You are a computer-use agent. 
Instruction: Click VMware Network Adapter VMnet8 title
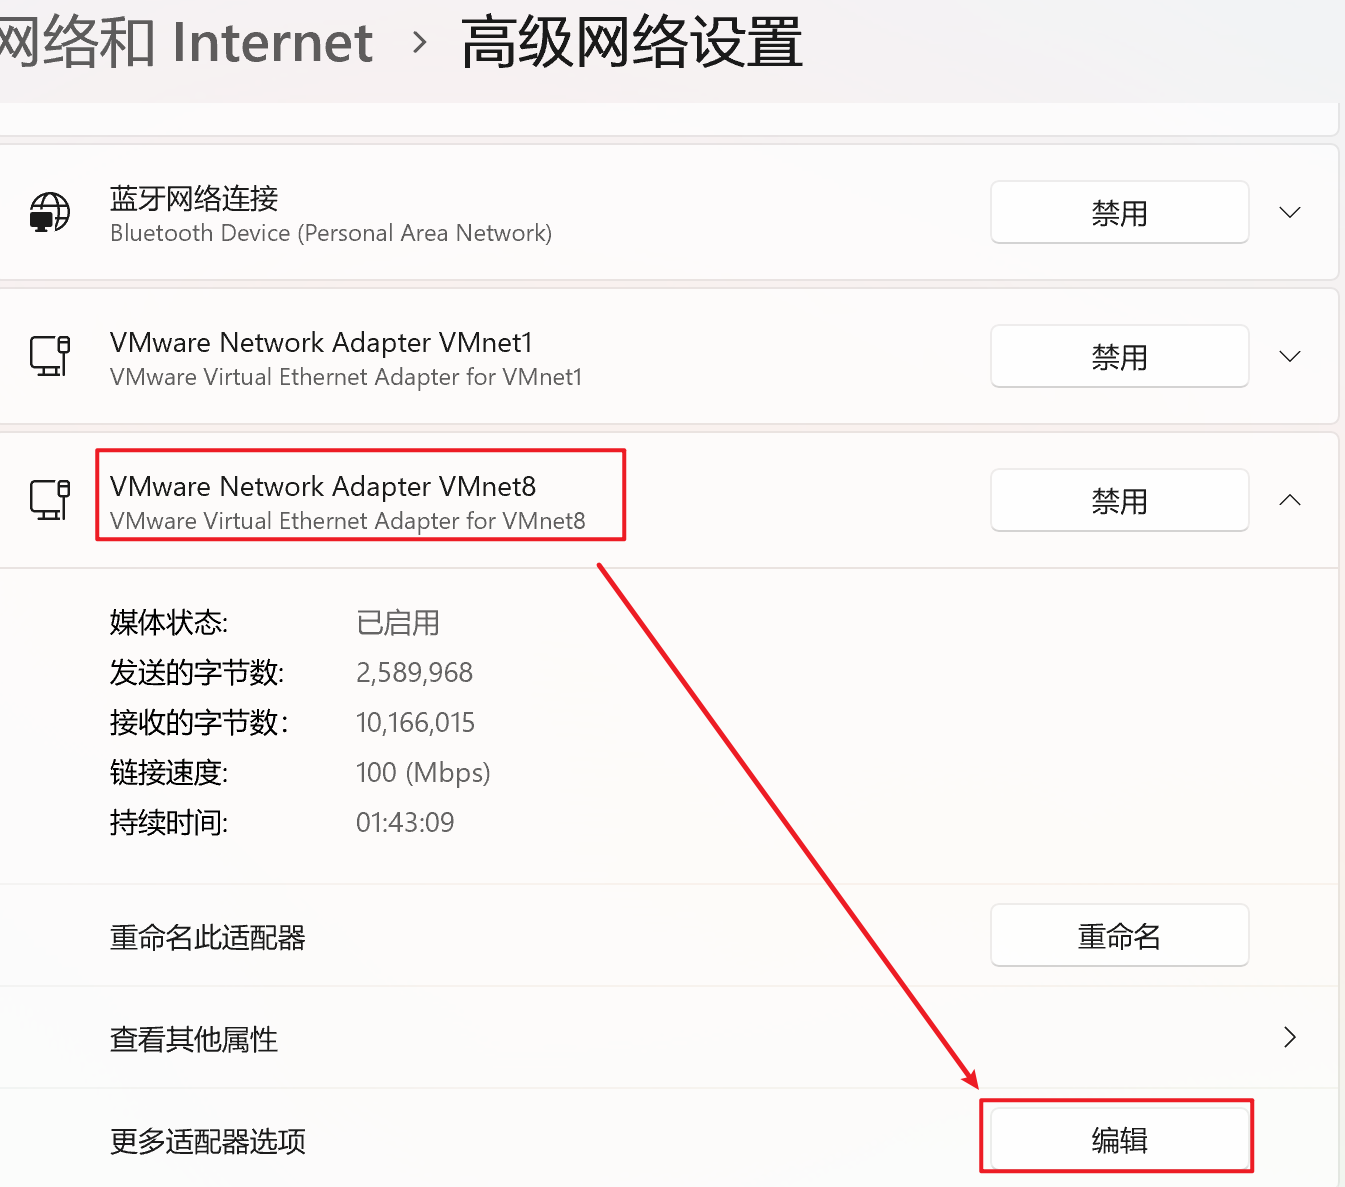point(323,486)
